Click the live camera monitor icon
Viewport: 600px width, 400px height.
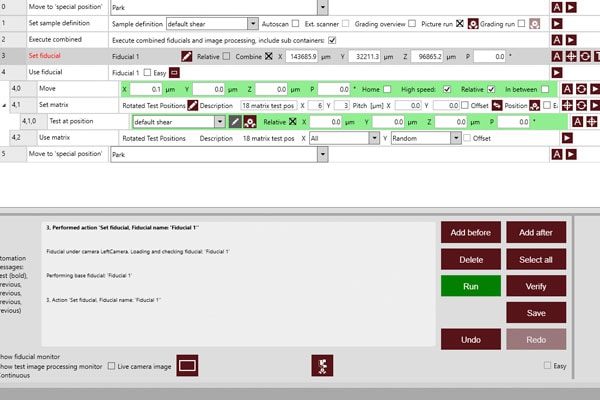point(187,366)
